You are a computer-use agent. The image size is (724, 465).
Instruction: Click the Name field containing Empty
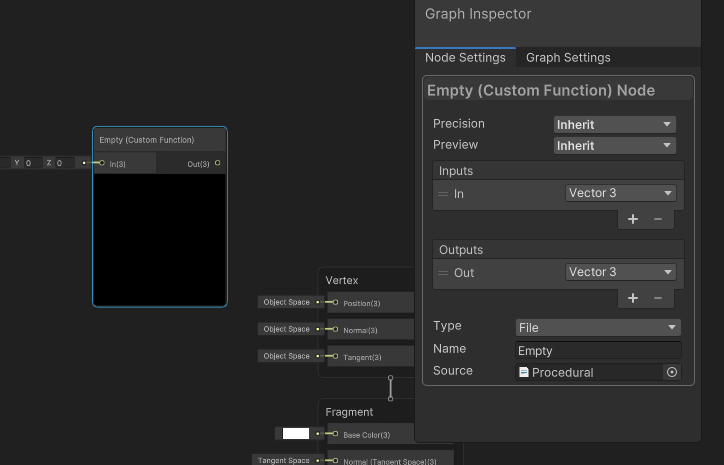(598, 350)
